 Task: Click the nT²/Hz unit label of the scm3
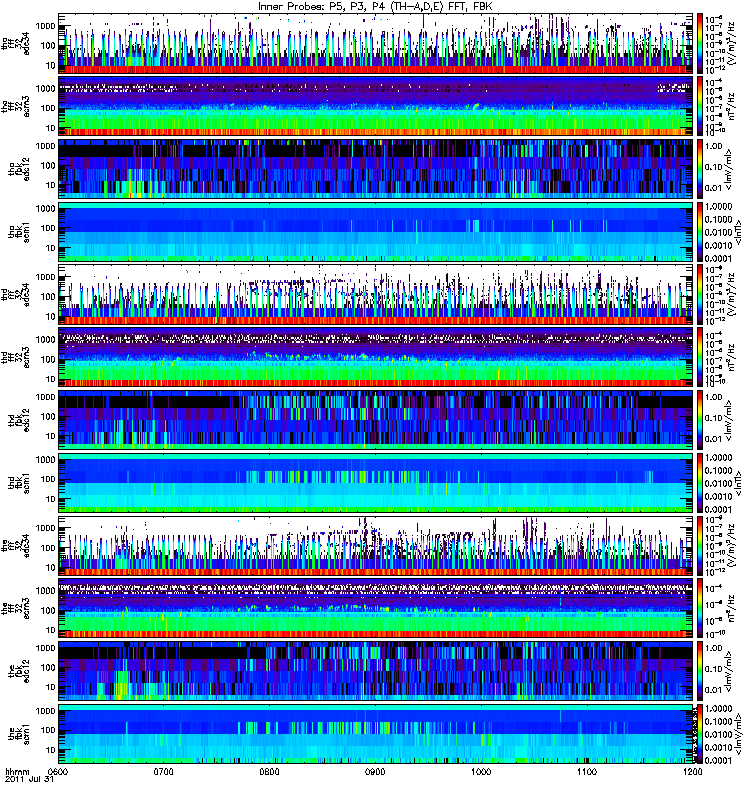[731, 608]
